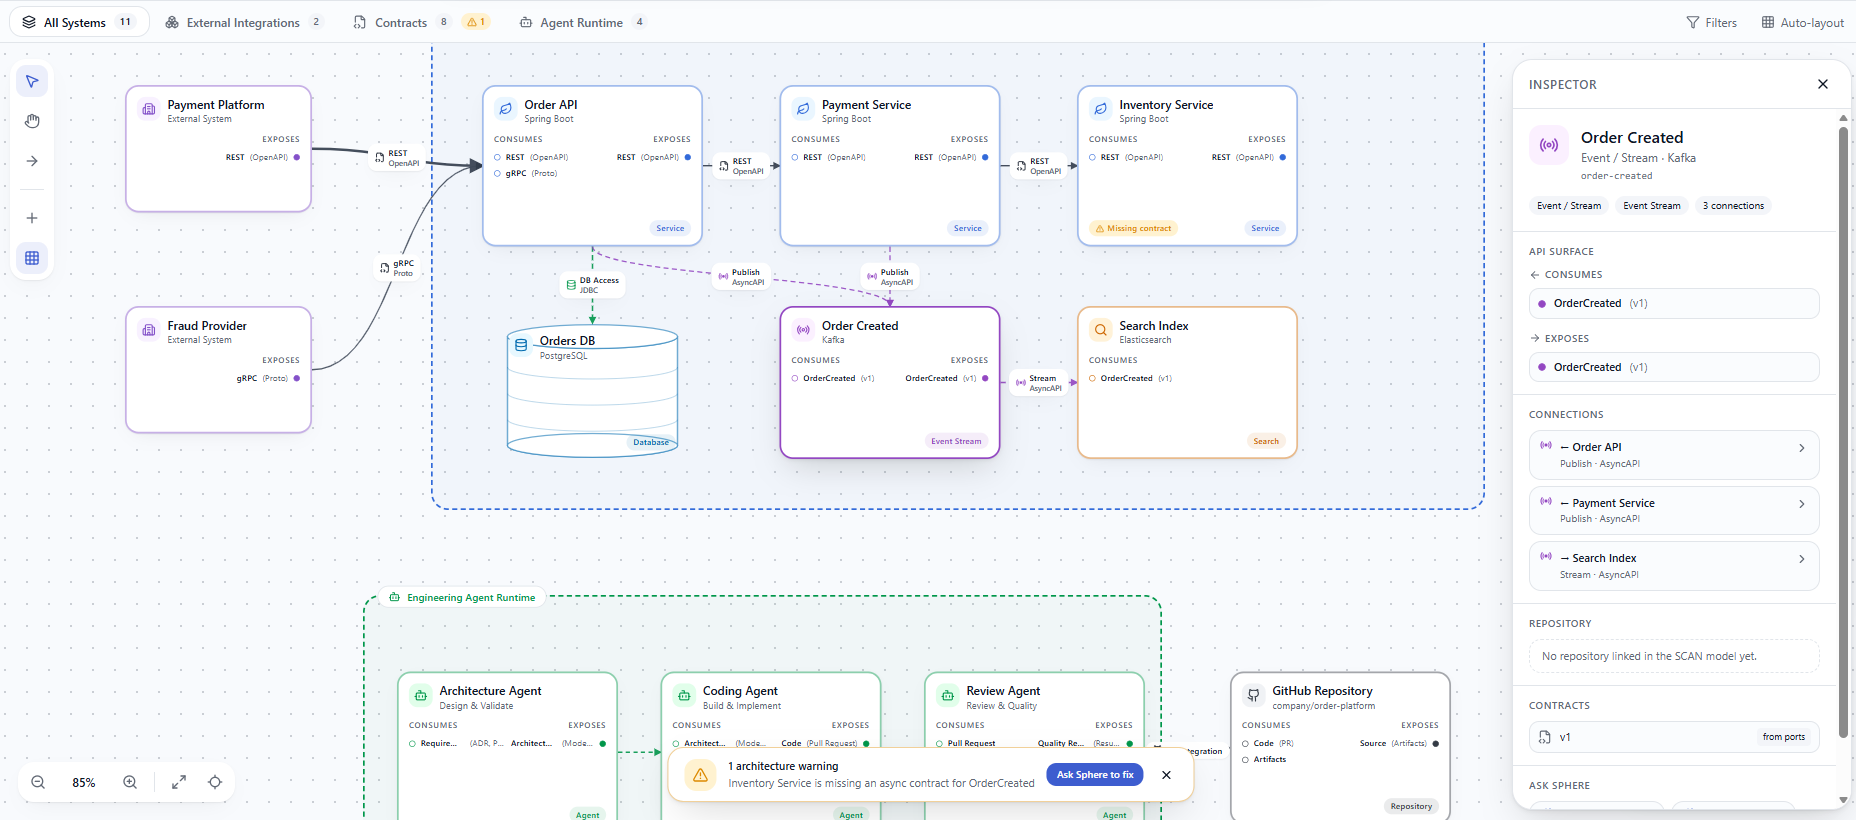Select the Architecture Agent robot icon
The image size is (1856, 820).
(421, 695)
